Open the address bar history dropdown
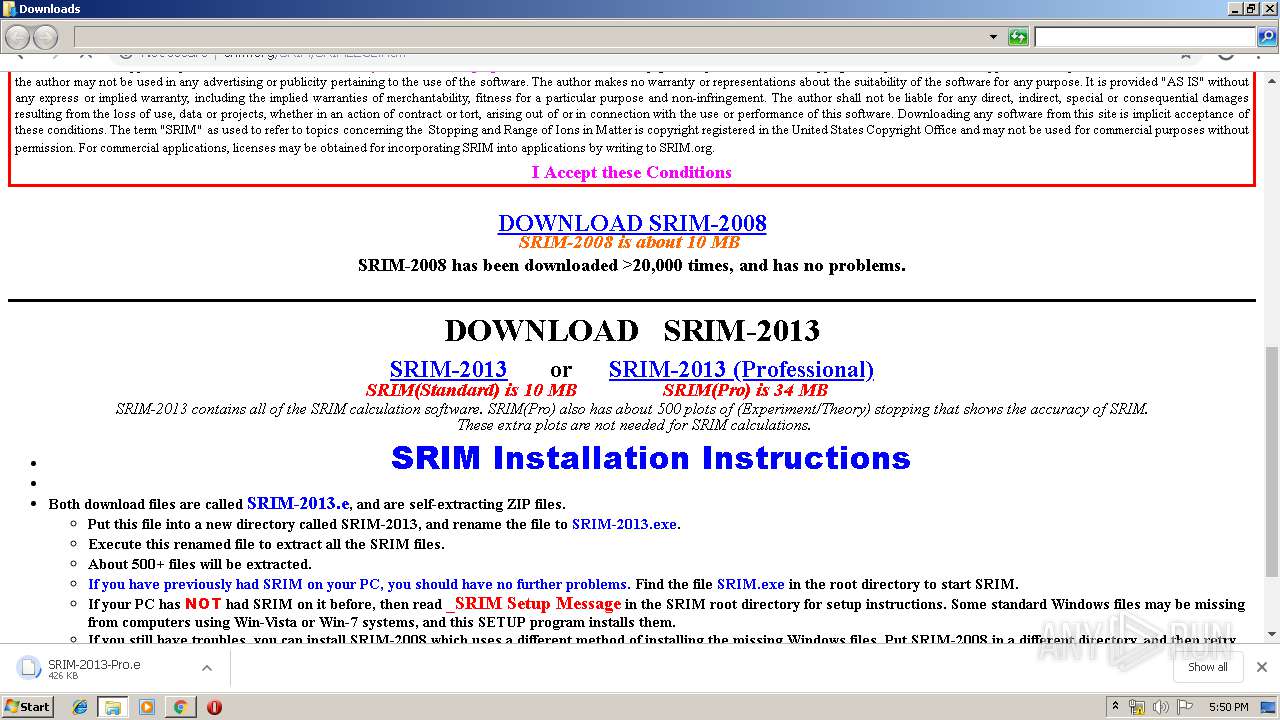Image resolution: width=1280 pixels, height=720 pixels. (993, 38)
